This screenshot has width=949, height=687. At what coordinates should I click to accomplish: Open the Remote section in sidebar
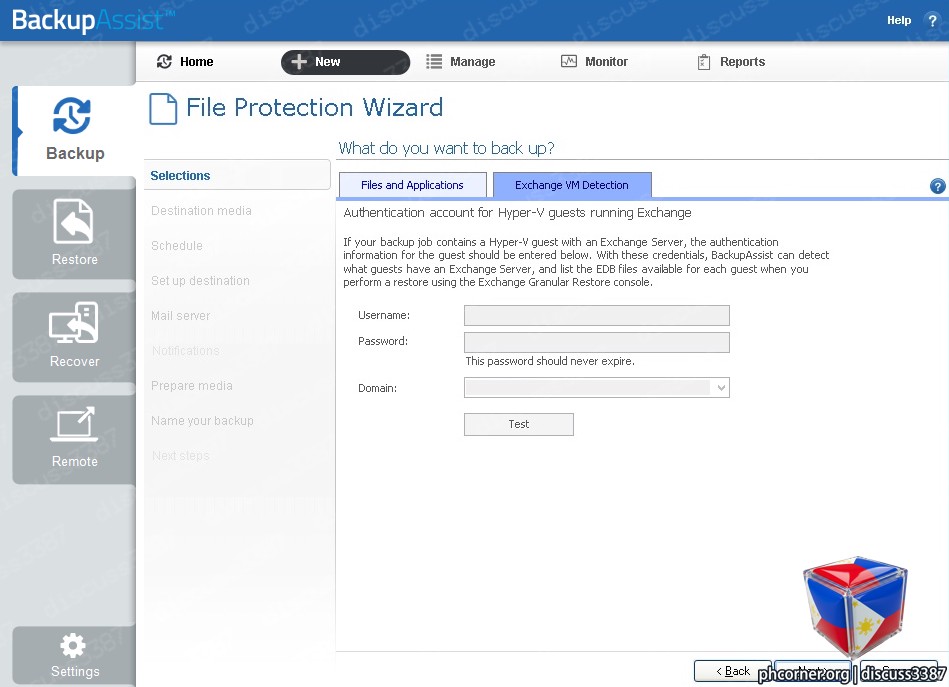pyautogui.click(x=74, y=439)
